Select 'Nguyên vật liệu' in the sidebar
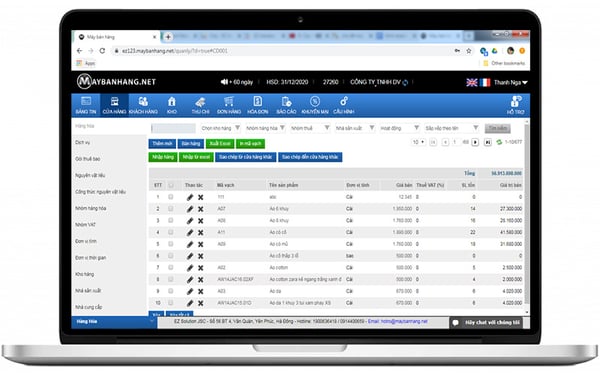 click(90, 175)
